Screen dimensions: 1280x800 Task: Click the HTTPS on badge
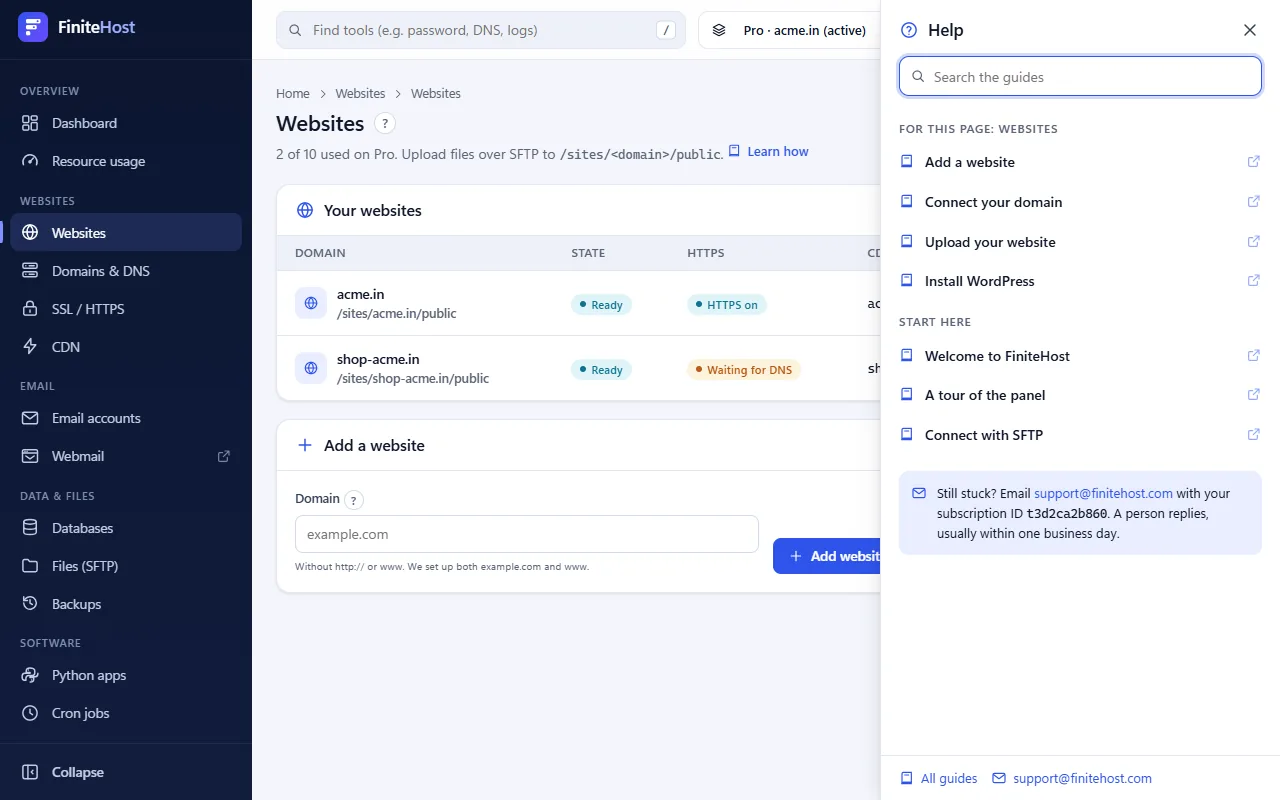click(727, 305)
